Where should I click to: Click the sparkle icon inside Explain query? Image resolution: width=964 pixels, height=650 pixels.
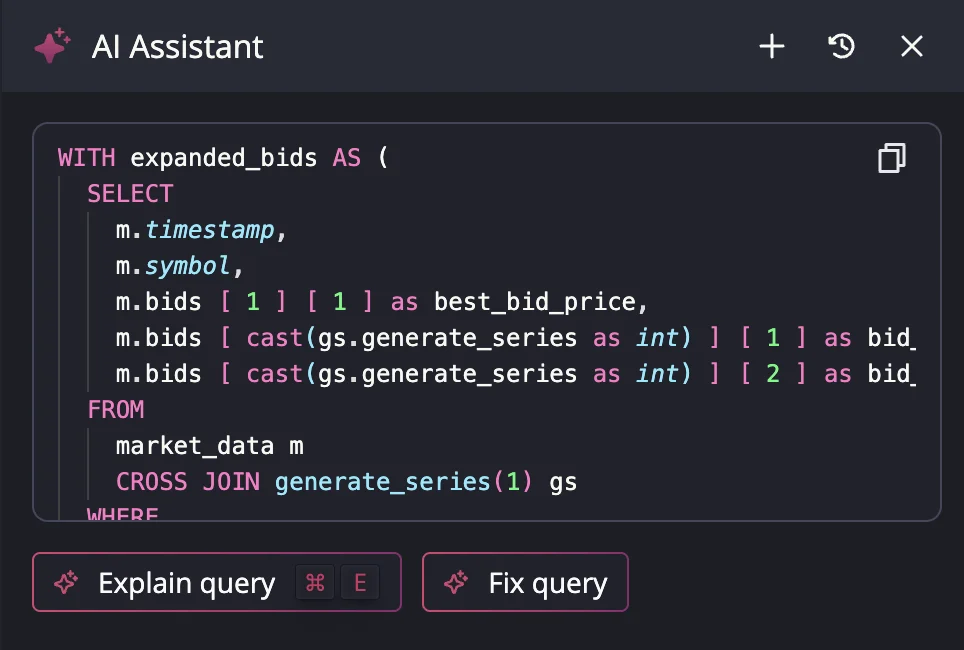(66, 582)
